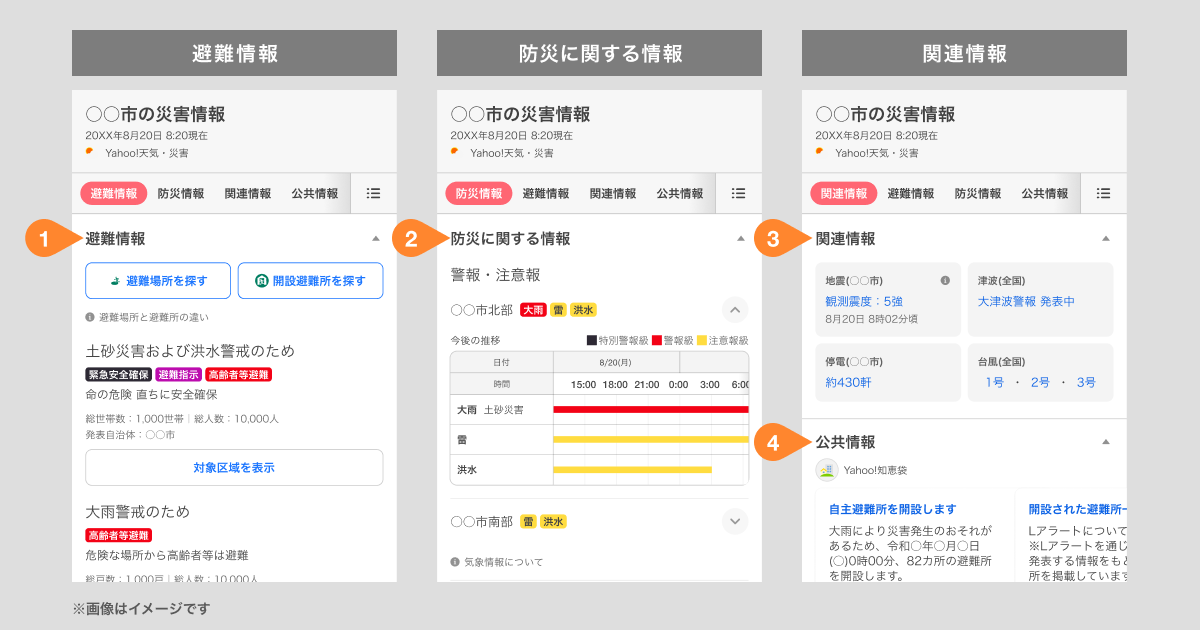Screen dimensions: 1200x630
Task: Click the info icon on the 地震(○○市) card
Action: [946, 282]
